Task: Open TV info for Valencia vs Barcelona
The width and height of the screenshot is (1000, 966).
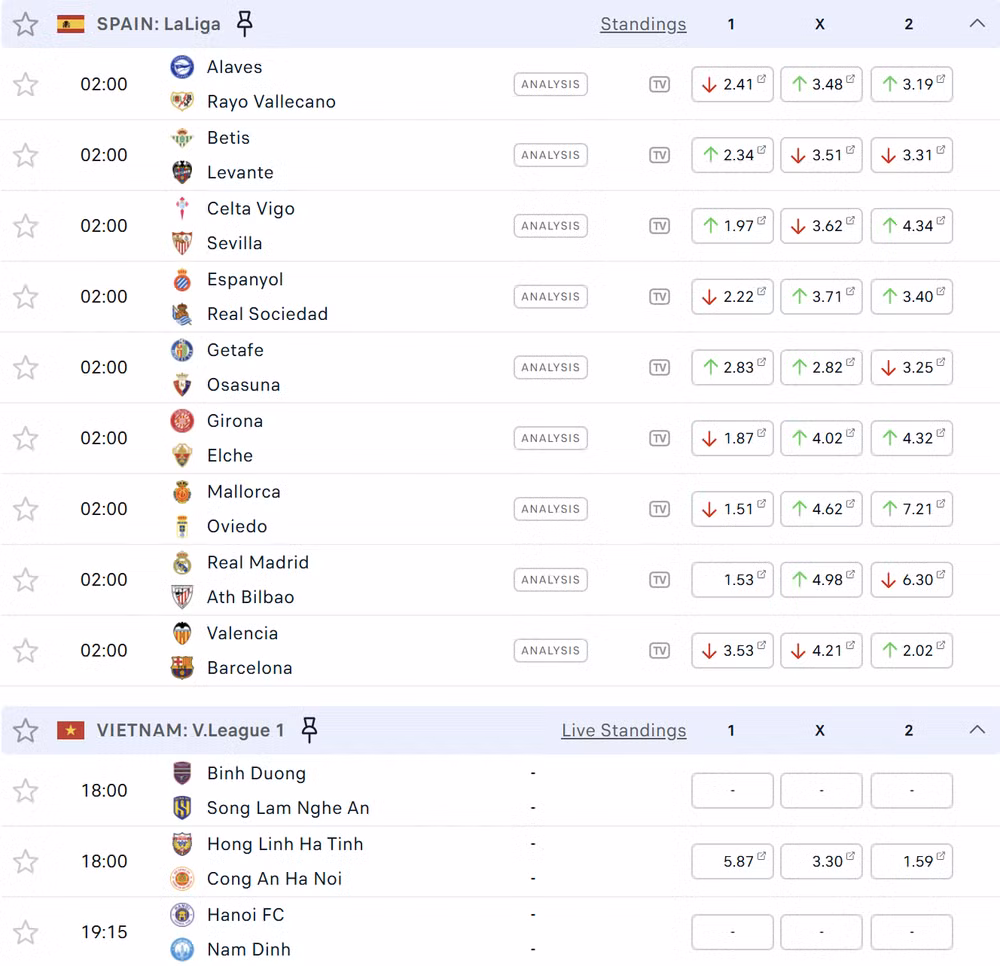Action: [659, 650]
